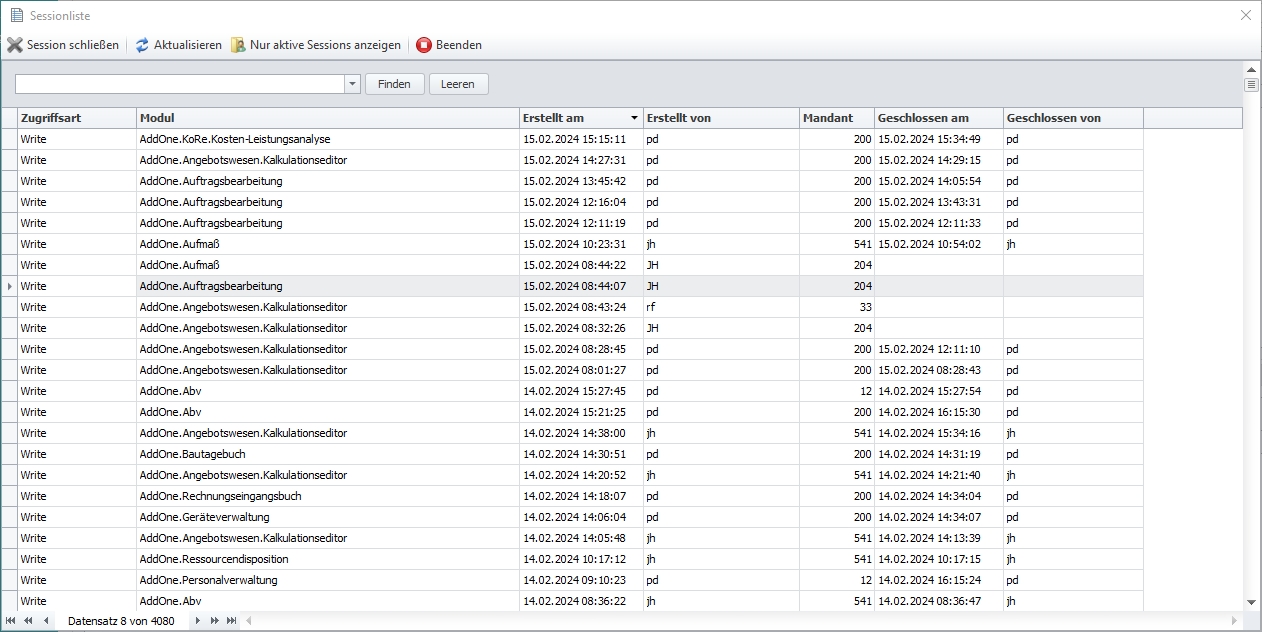Viewport: 1262px width, 632px height.
Task: Click the Leeren button
Action: (458, 84)
